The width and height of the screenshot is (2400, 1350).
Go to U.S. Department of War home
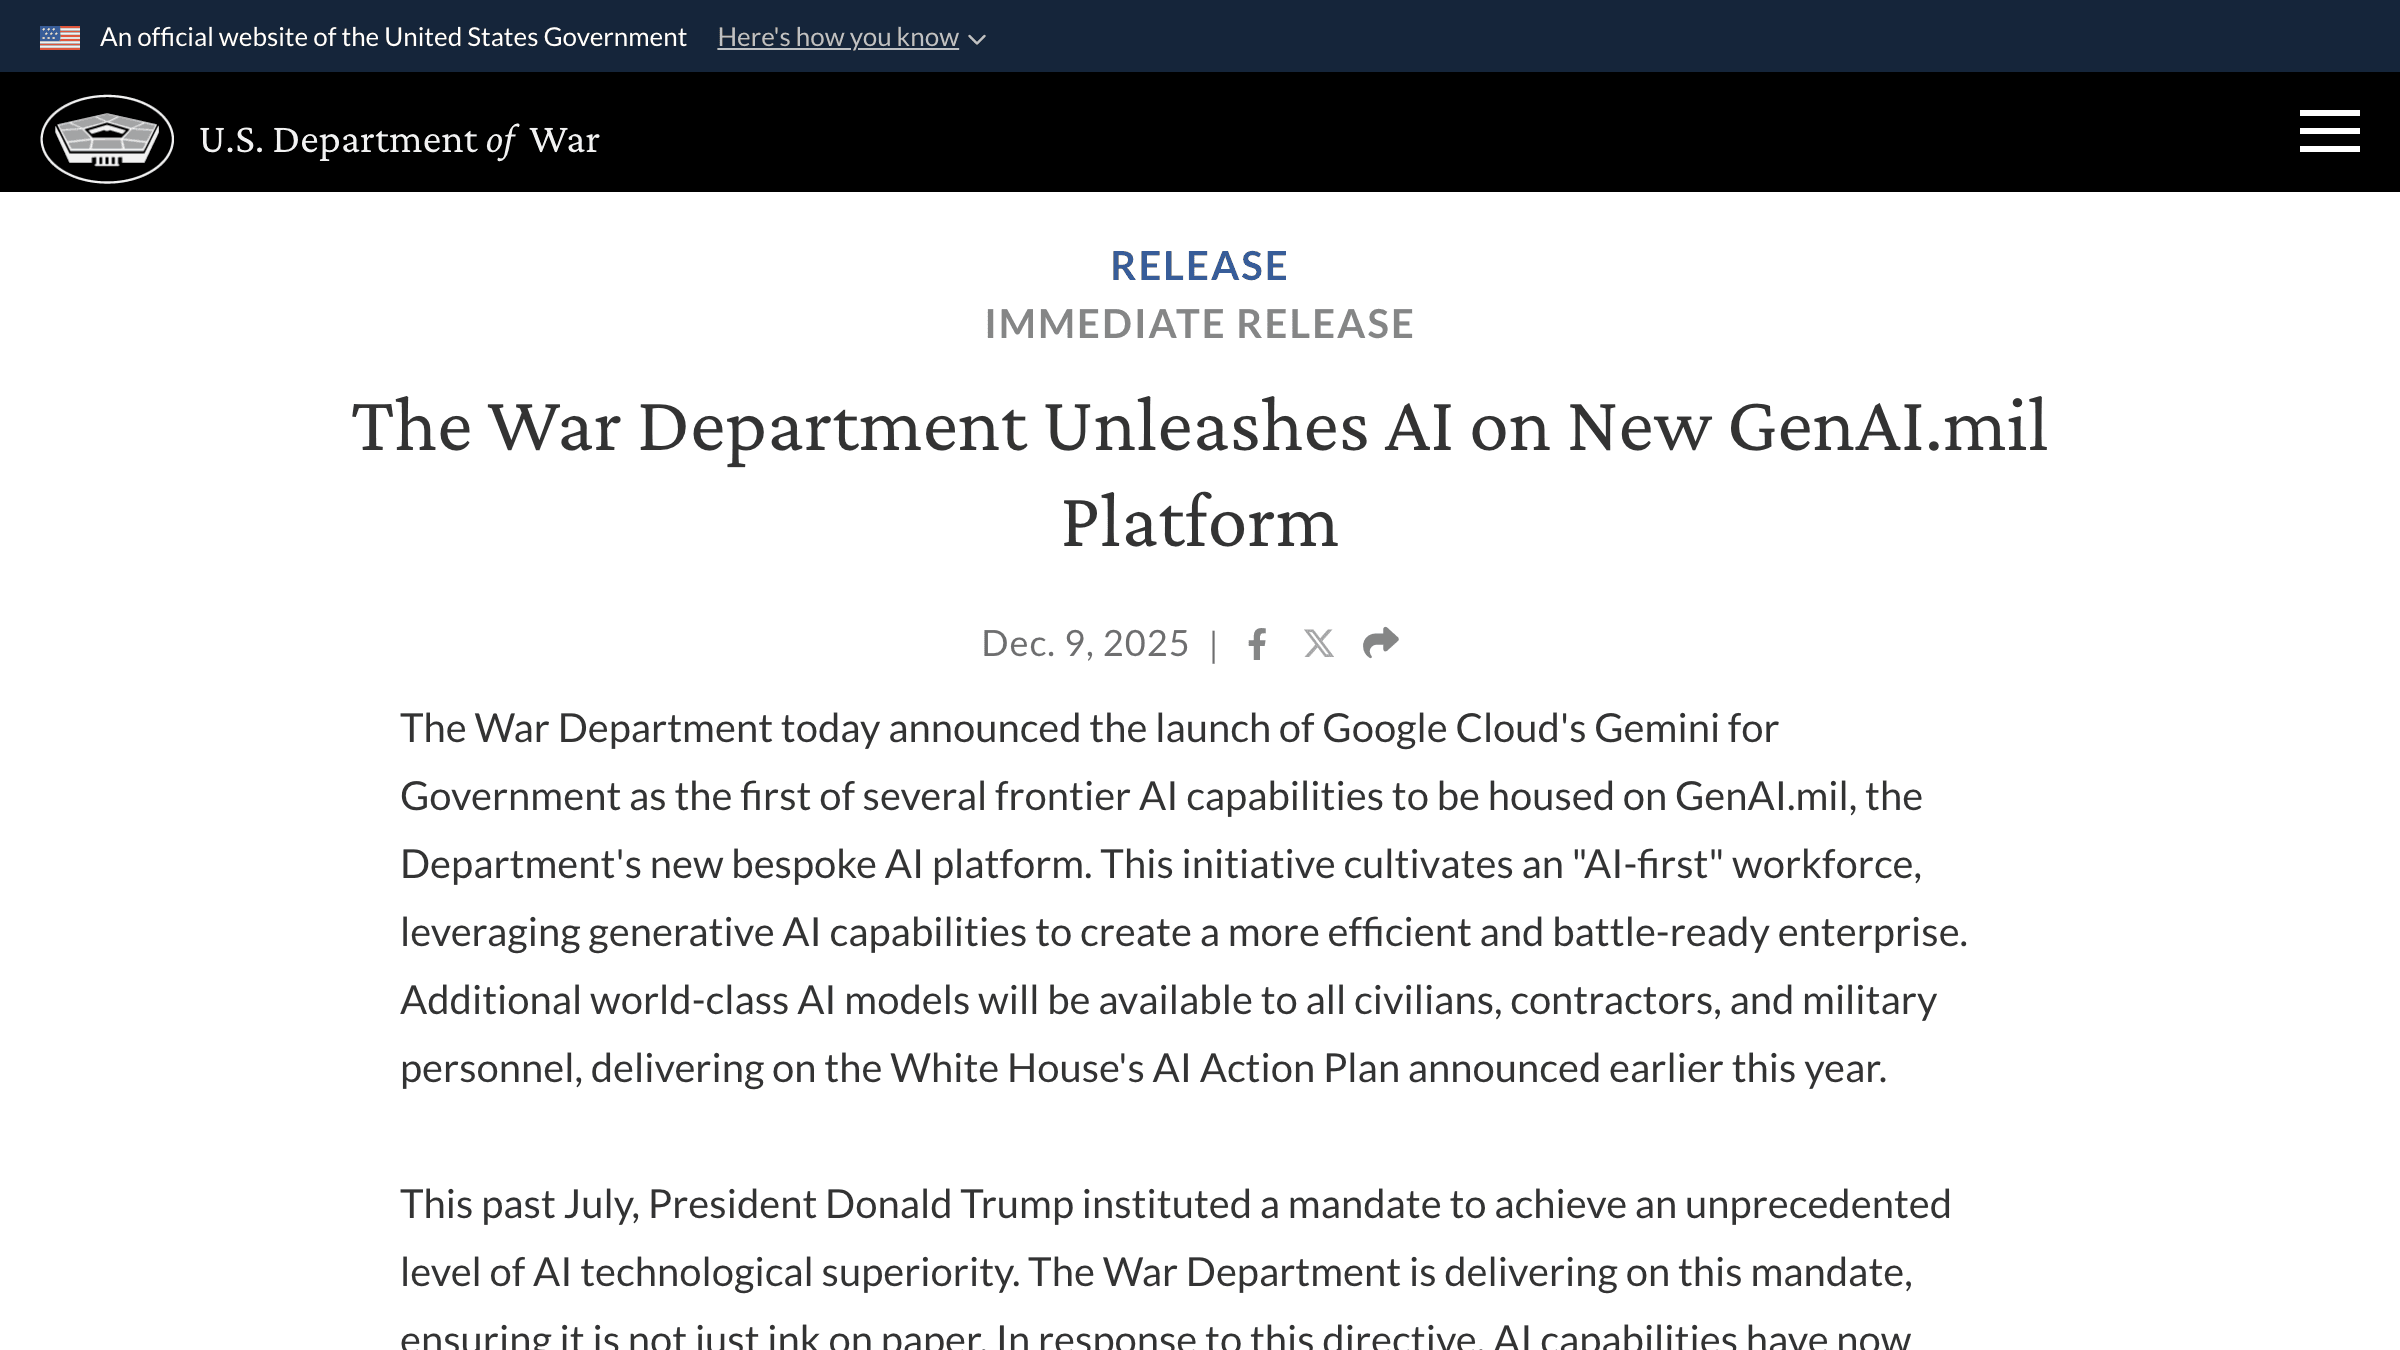click(x=399, y=140)
